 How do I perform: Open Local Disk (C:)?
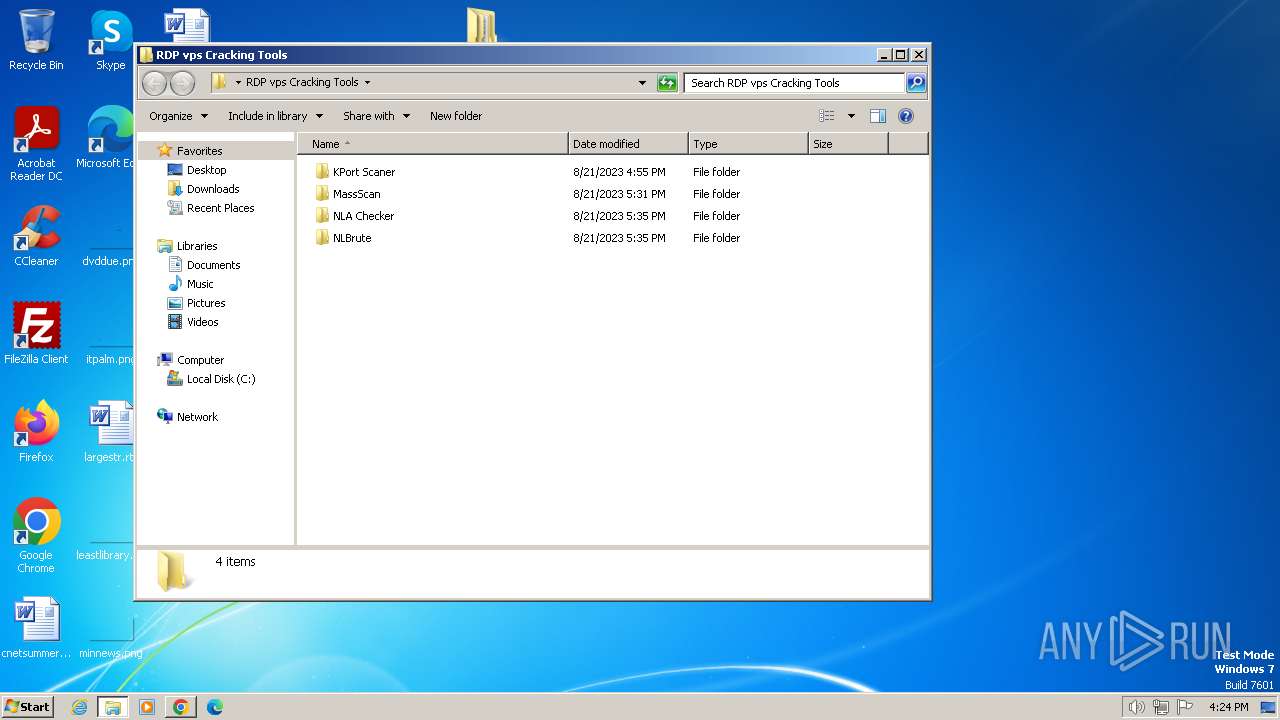coord(221,379)
